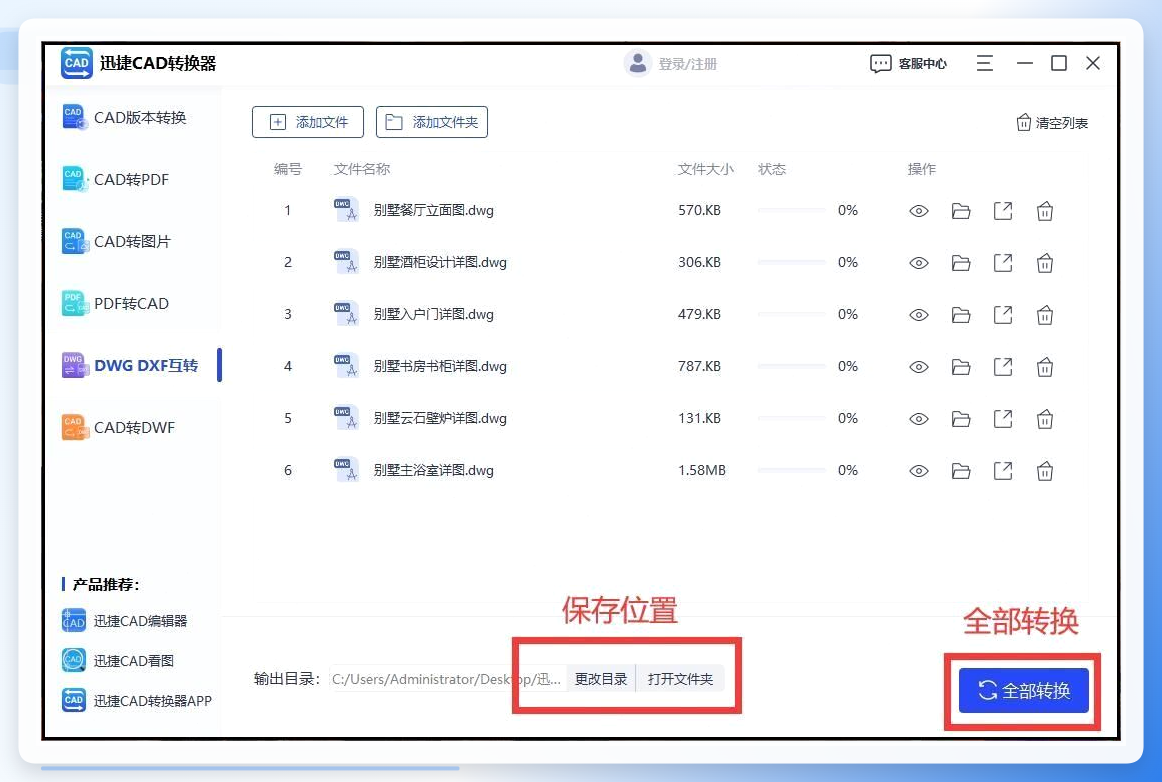Viewport: 1162px width, 782px height.
Task: Start conversion with 全部转换 button
Action: tap(1023, 691)
